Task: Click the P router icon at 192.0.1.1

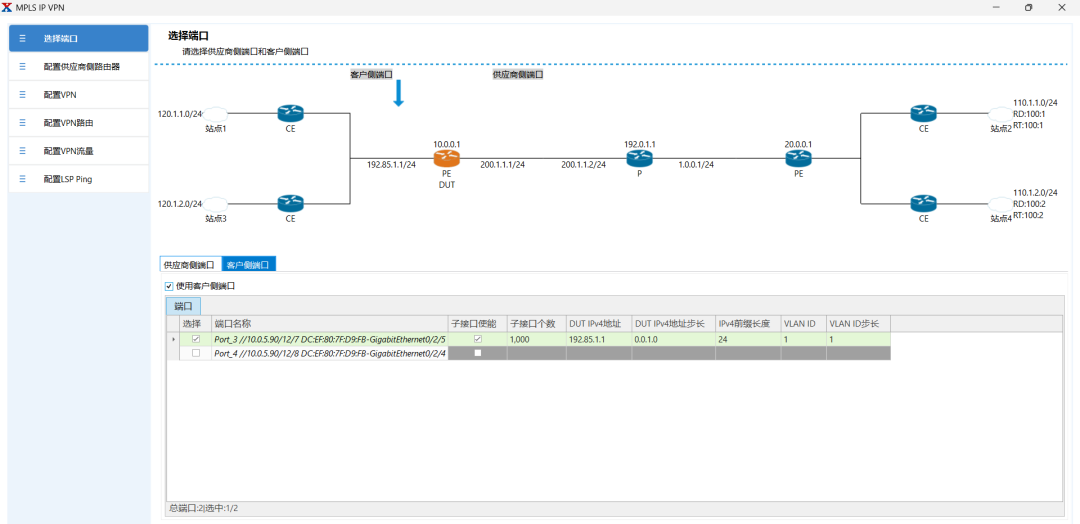Action: [639, 158]
